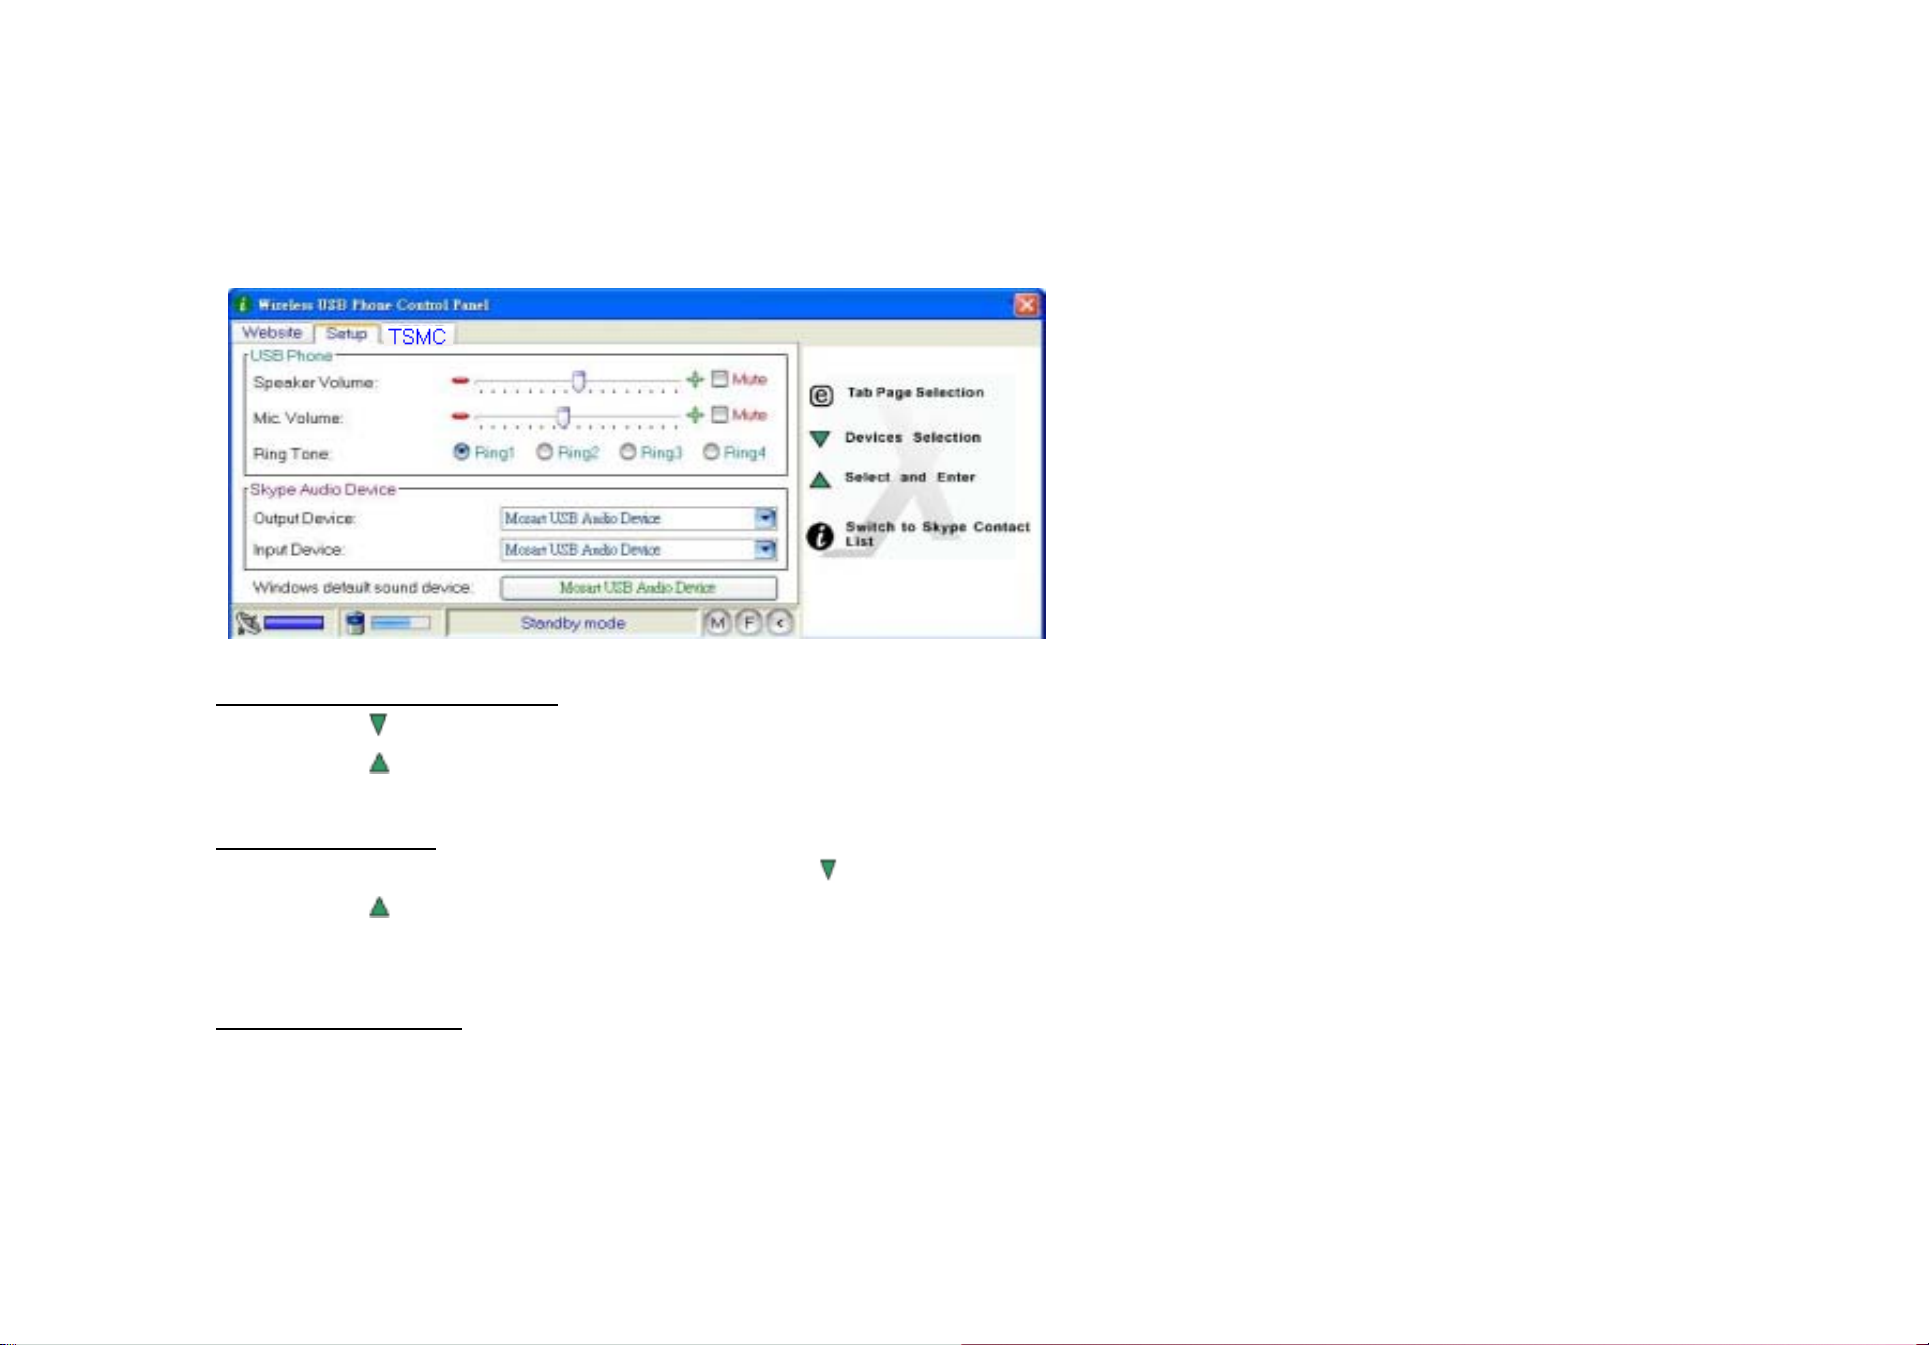Click the 'Devices Selection' label
The image size is (1929, 1345).
(913, 438)
